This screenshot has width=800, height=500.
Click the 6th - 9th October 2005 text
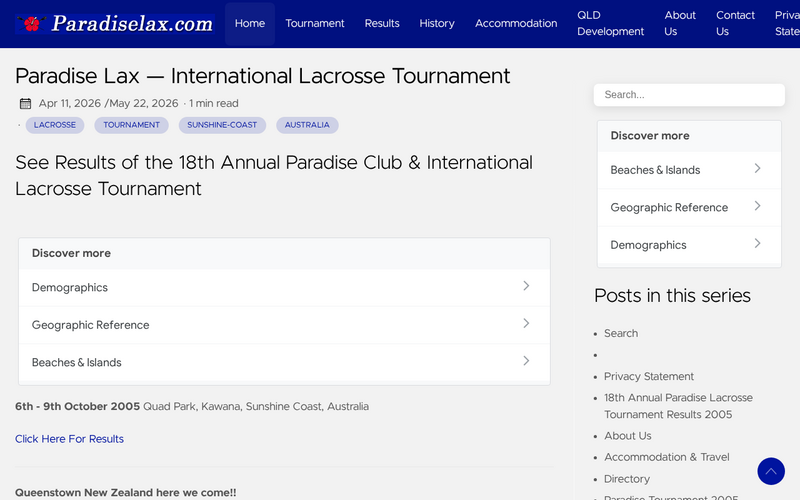tap(77, 407)
